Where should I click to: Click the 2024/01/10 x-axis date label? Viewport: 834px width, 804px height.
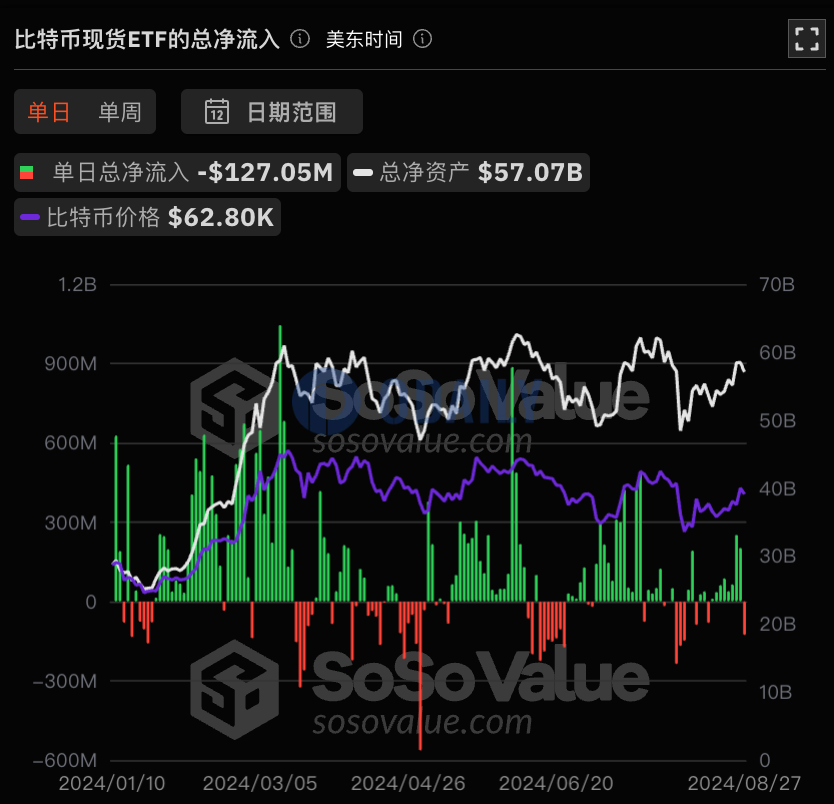(x=112, y=783)
